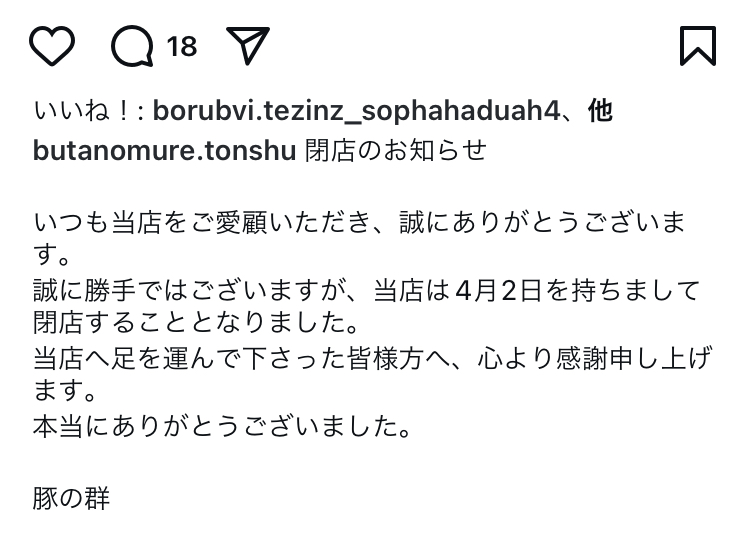The width and height of the screenshot is (750, 546).
Task: Show other likers via 他
Action: click(x=600, y=111)
